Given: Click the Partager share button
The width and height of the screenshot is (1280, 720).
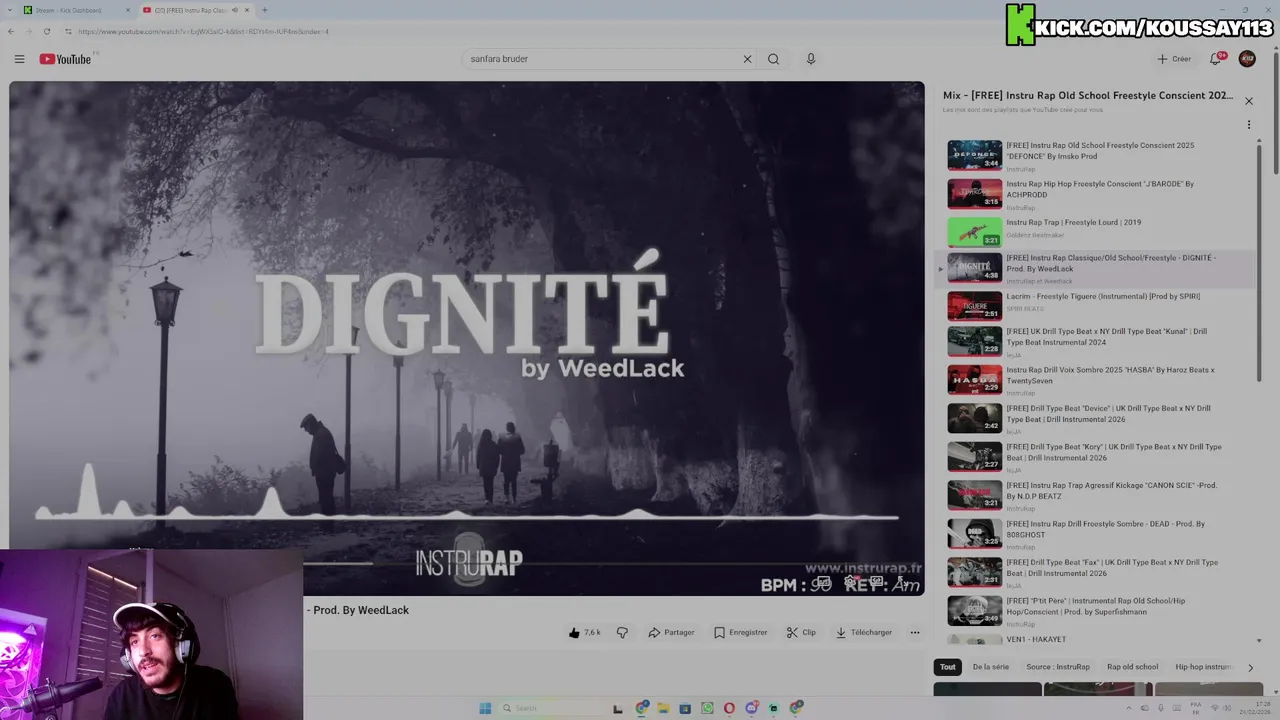Looking at the screenshot, I should coord(671,632).
